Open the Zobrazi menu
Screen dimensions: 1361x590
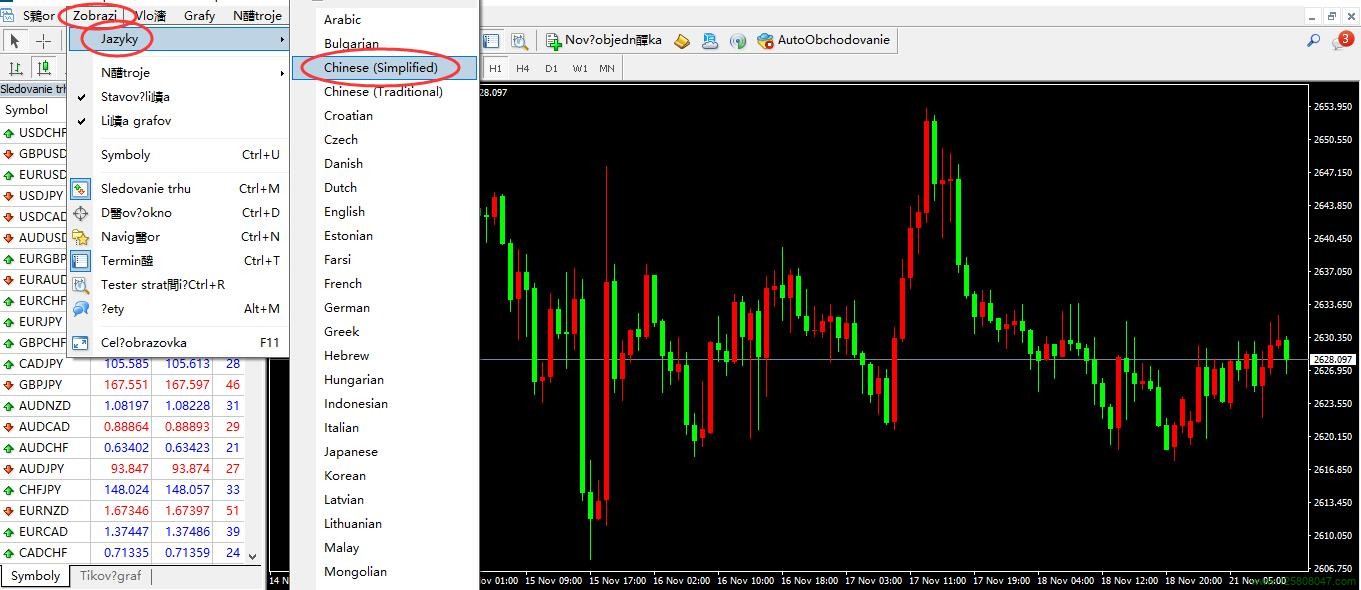click(x=95, y=15)
